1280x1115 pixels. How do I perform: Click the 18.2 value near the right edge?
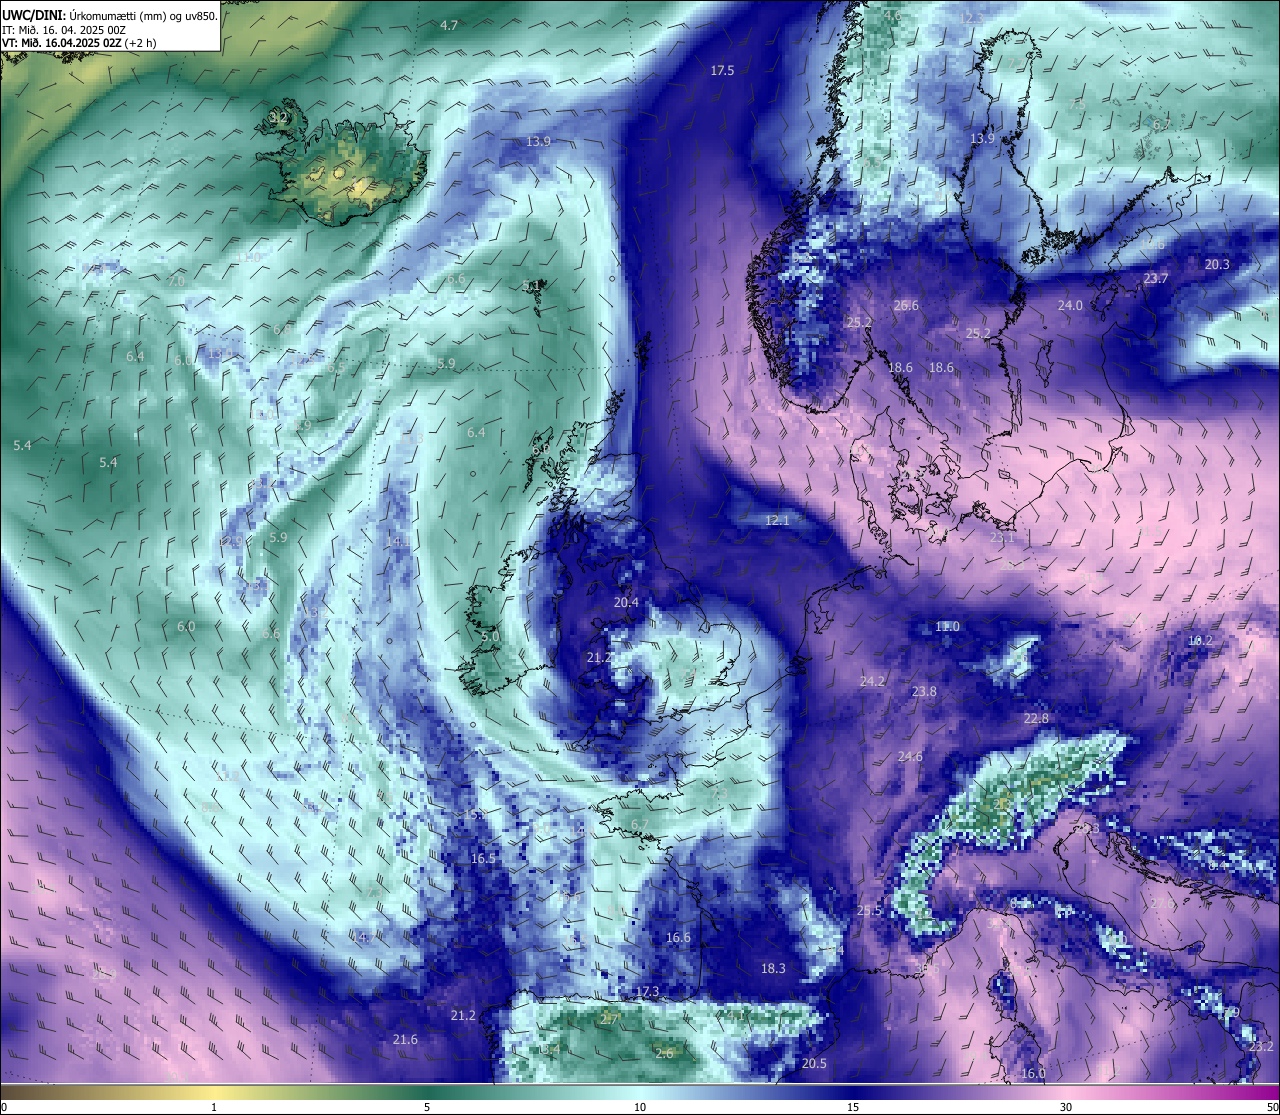[x=1200, y=640]
